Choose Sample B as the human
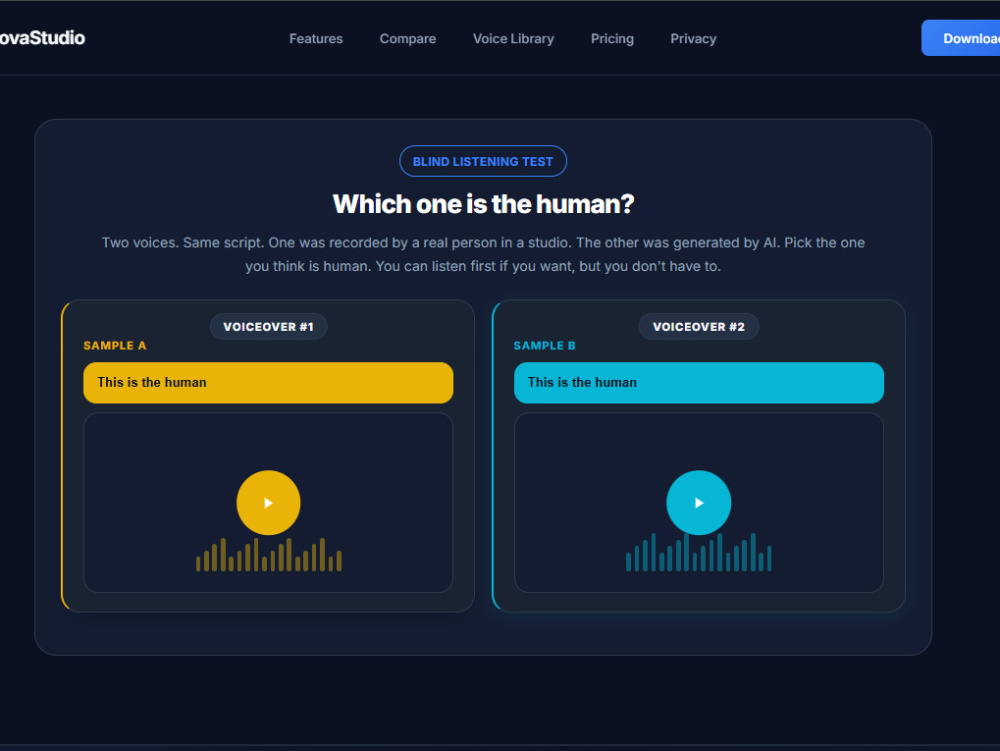Image resolution: width=1000 pixels, height=751 pixels. (x=698, y=383)
